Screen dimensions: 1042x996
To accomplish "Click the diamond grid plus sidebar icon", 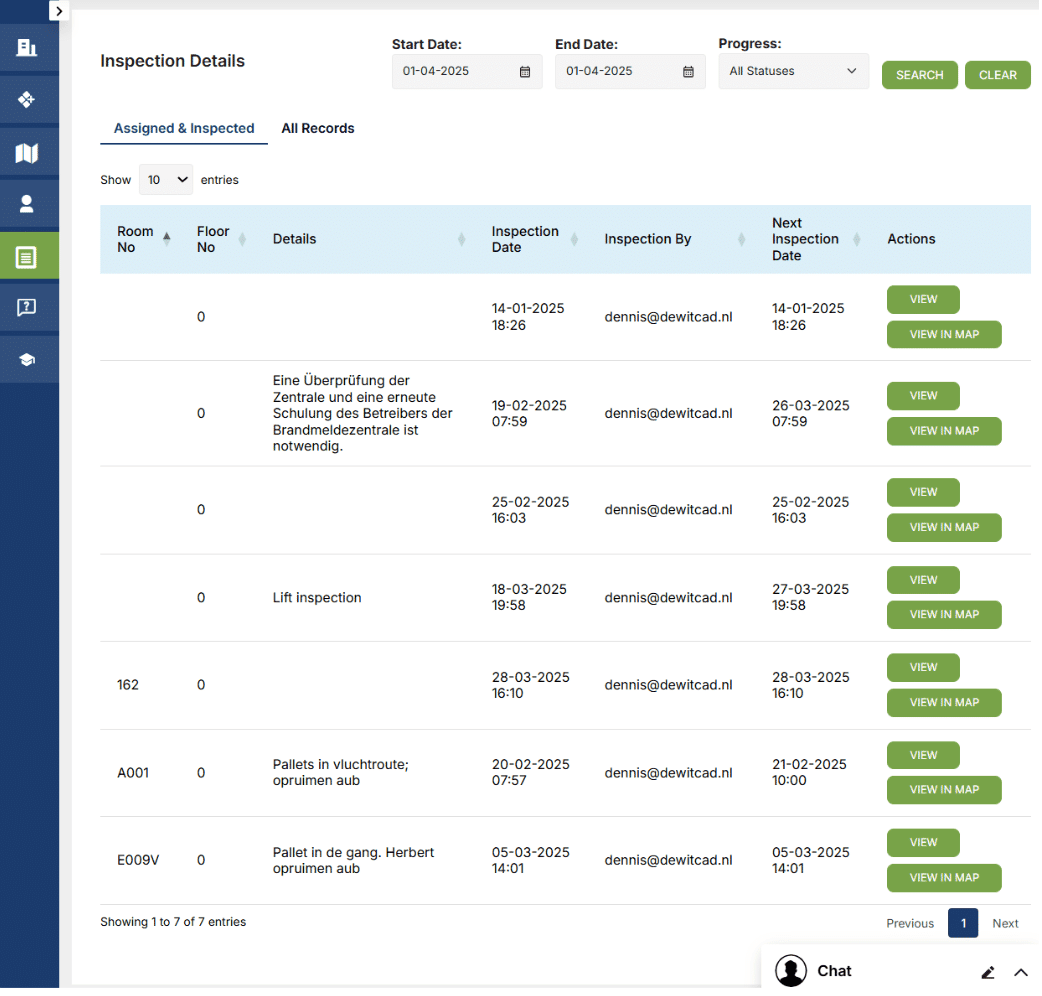I will (27, 99).
